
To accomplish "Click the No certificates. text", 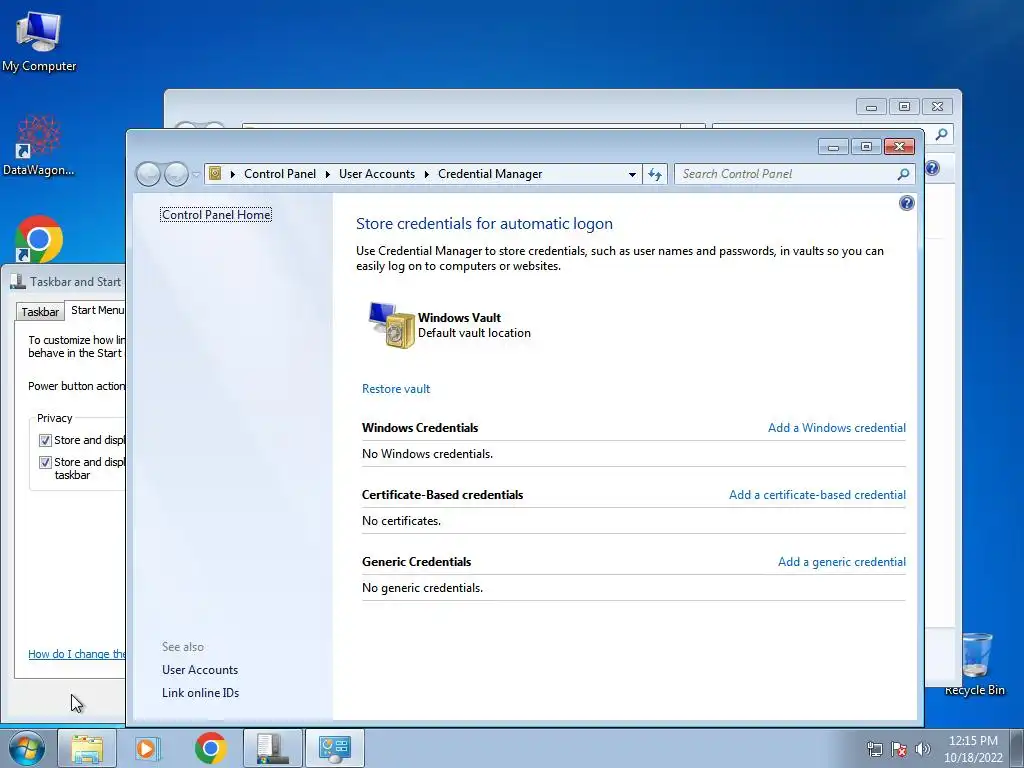I will pos(401,520).
